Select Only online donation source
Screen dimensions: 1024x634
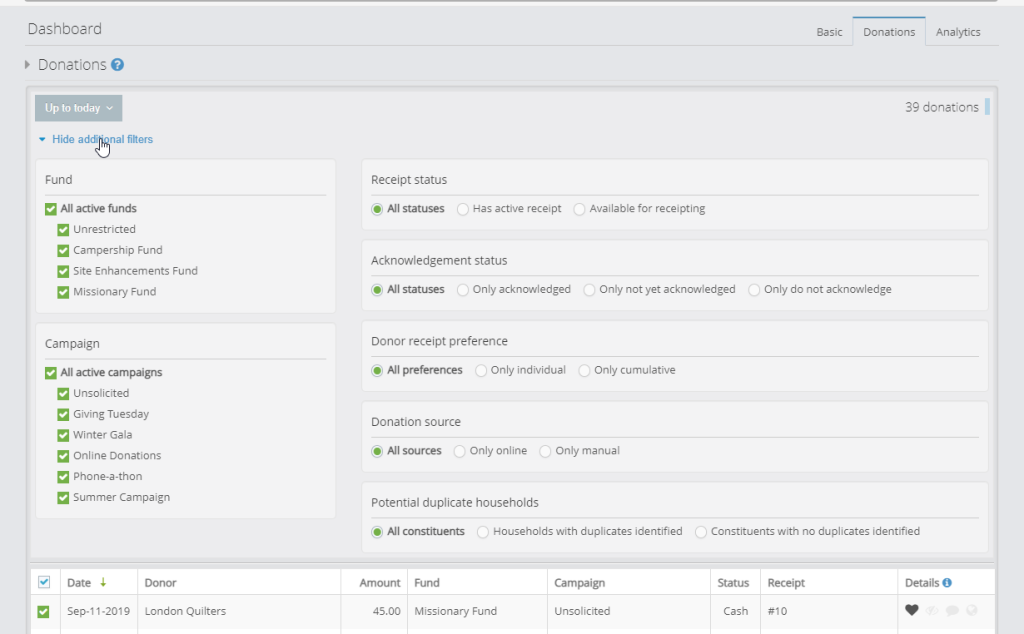click(x=460, y=451)
